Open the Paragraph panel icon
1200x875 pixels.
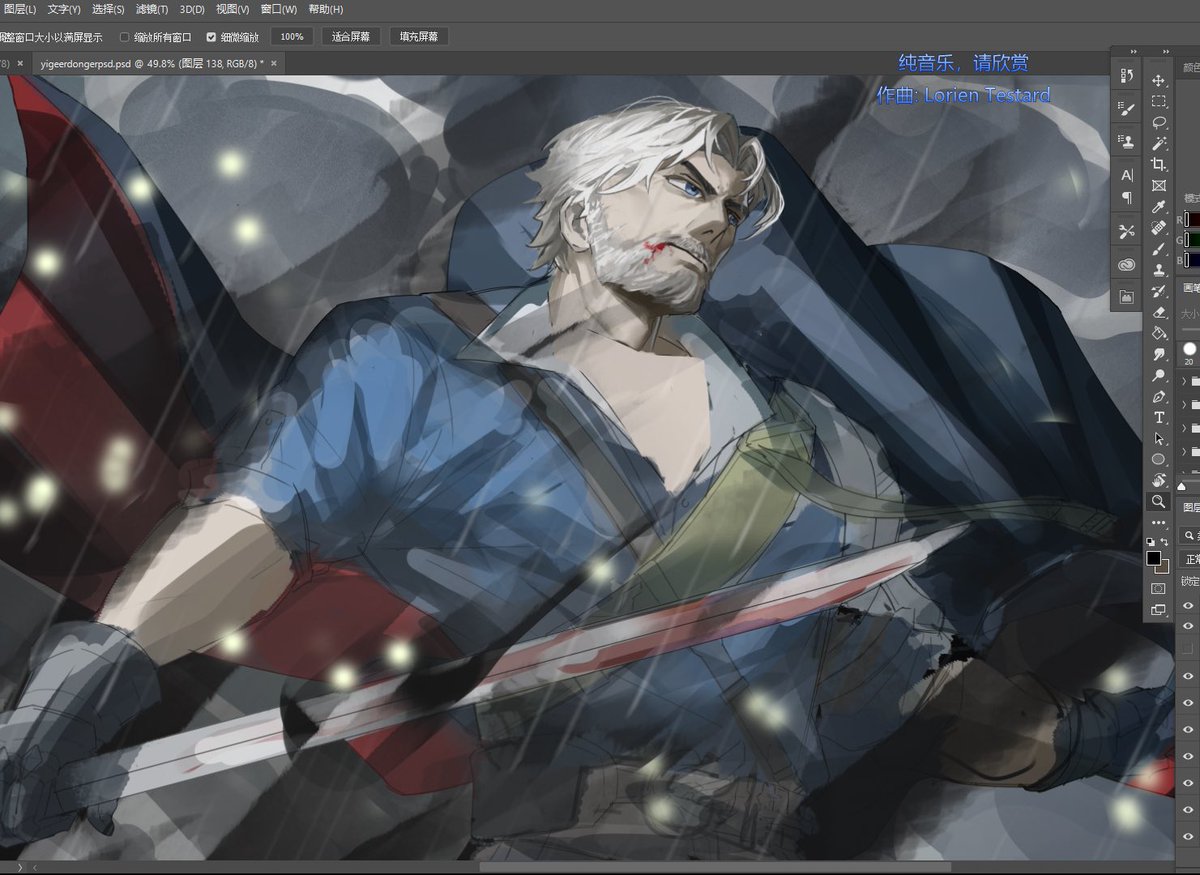pos(1127,198)
